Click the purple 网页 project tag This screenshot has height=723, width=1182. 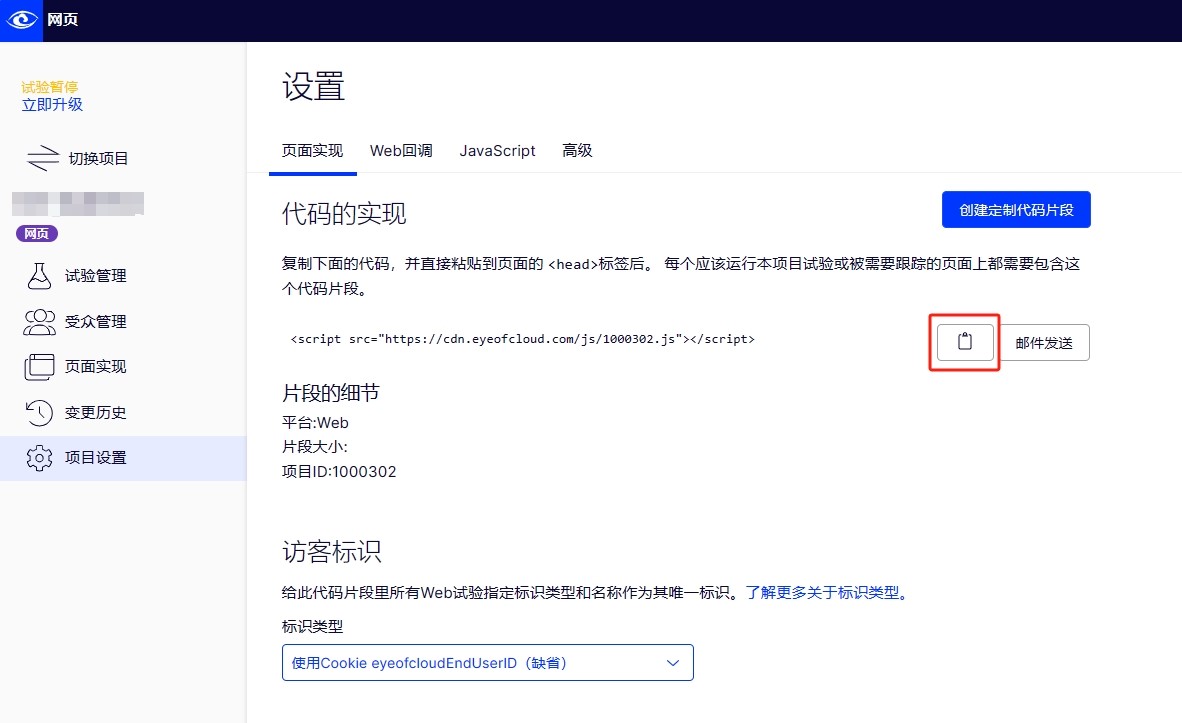click(36, 234)
